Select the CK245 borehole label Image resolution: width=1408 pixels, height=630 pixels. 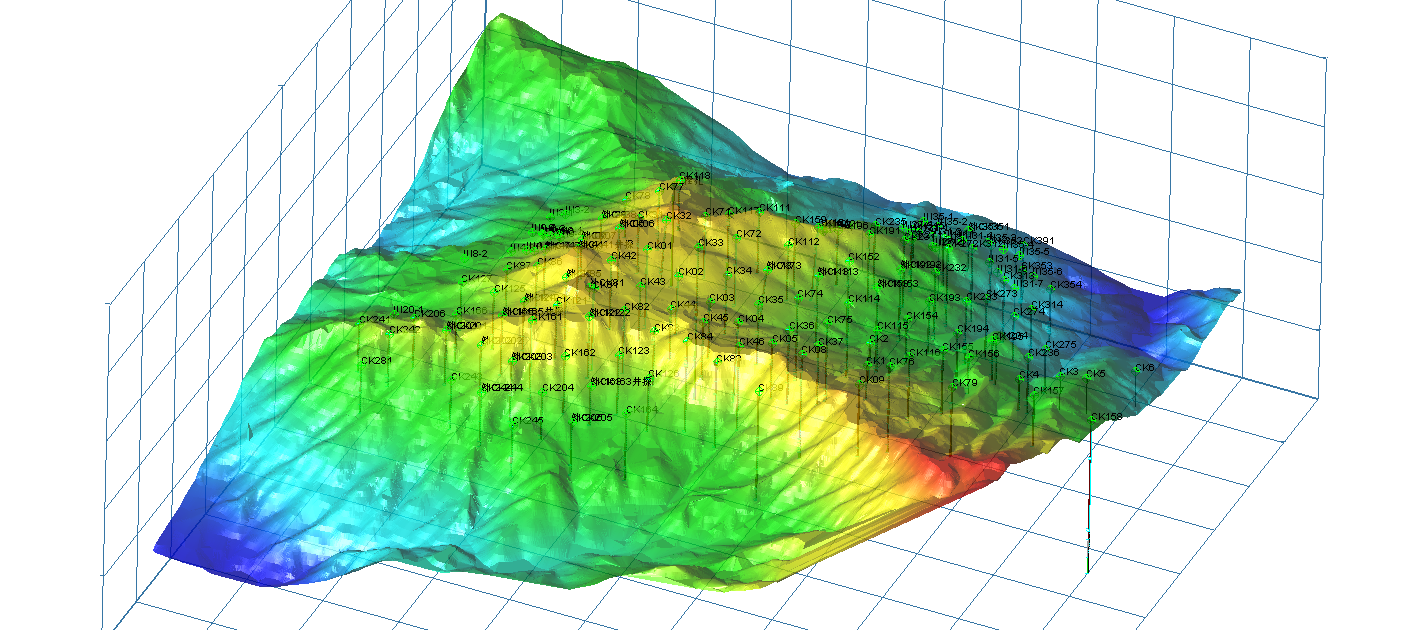click(528, 421)
